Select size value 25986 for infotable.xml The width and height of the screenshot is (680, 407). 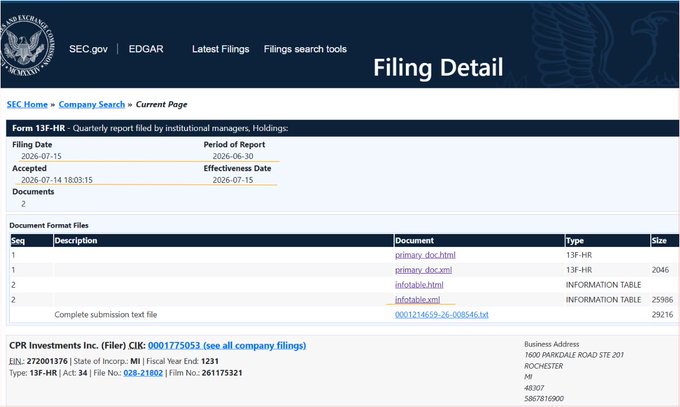click(662, 300)
